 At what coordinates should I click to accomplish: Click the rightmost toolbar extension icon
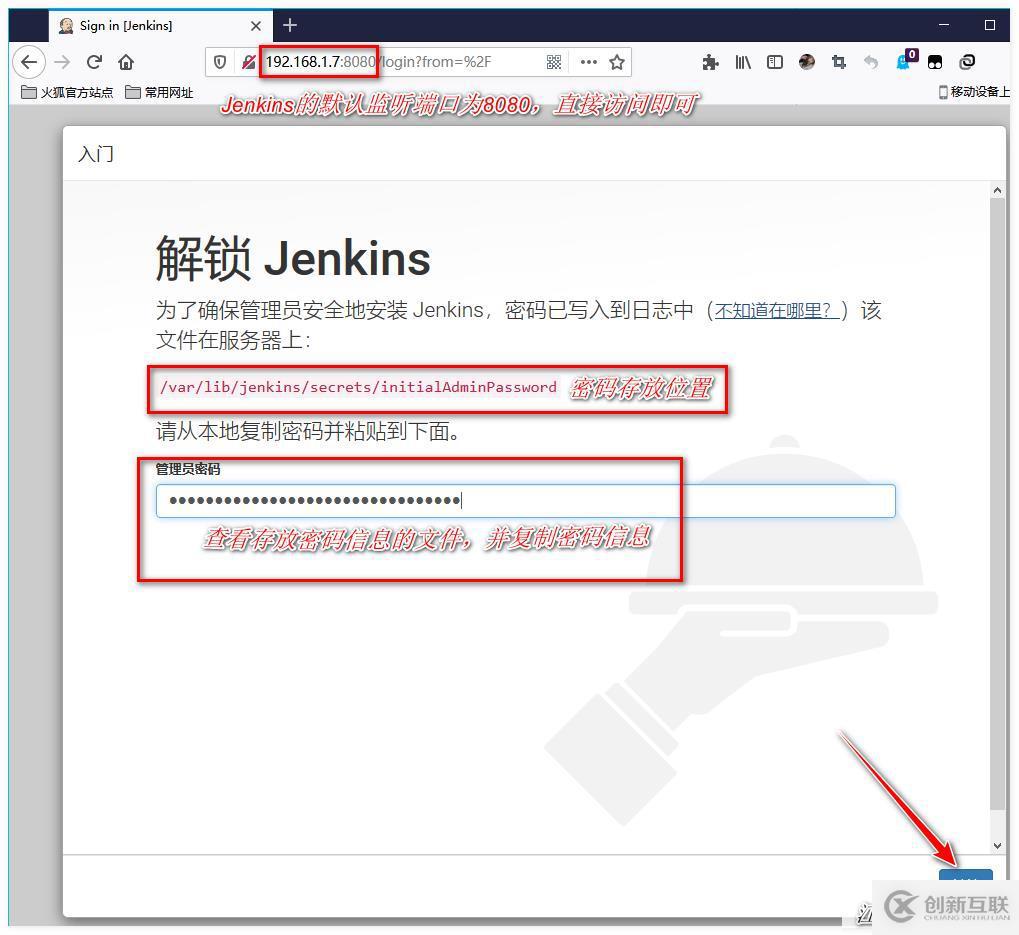967,62
